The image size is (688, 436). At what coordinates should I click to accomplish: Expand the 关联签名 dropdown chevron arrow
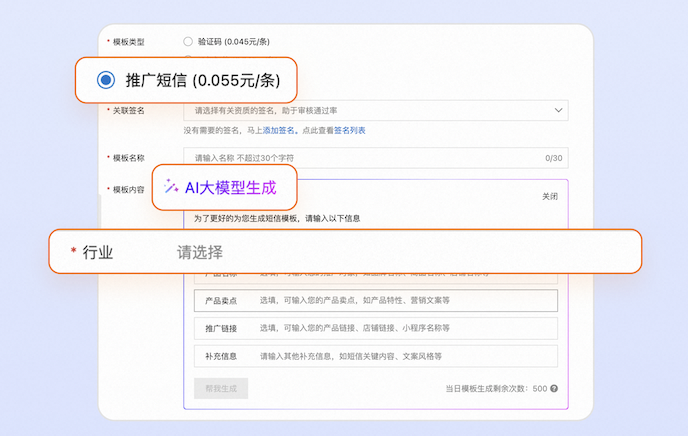click(x=558, y=110)
